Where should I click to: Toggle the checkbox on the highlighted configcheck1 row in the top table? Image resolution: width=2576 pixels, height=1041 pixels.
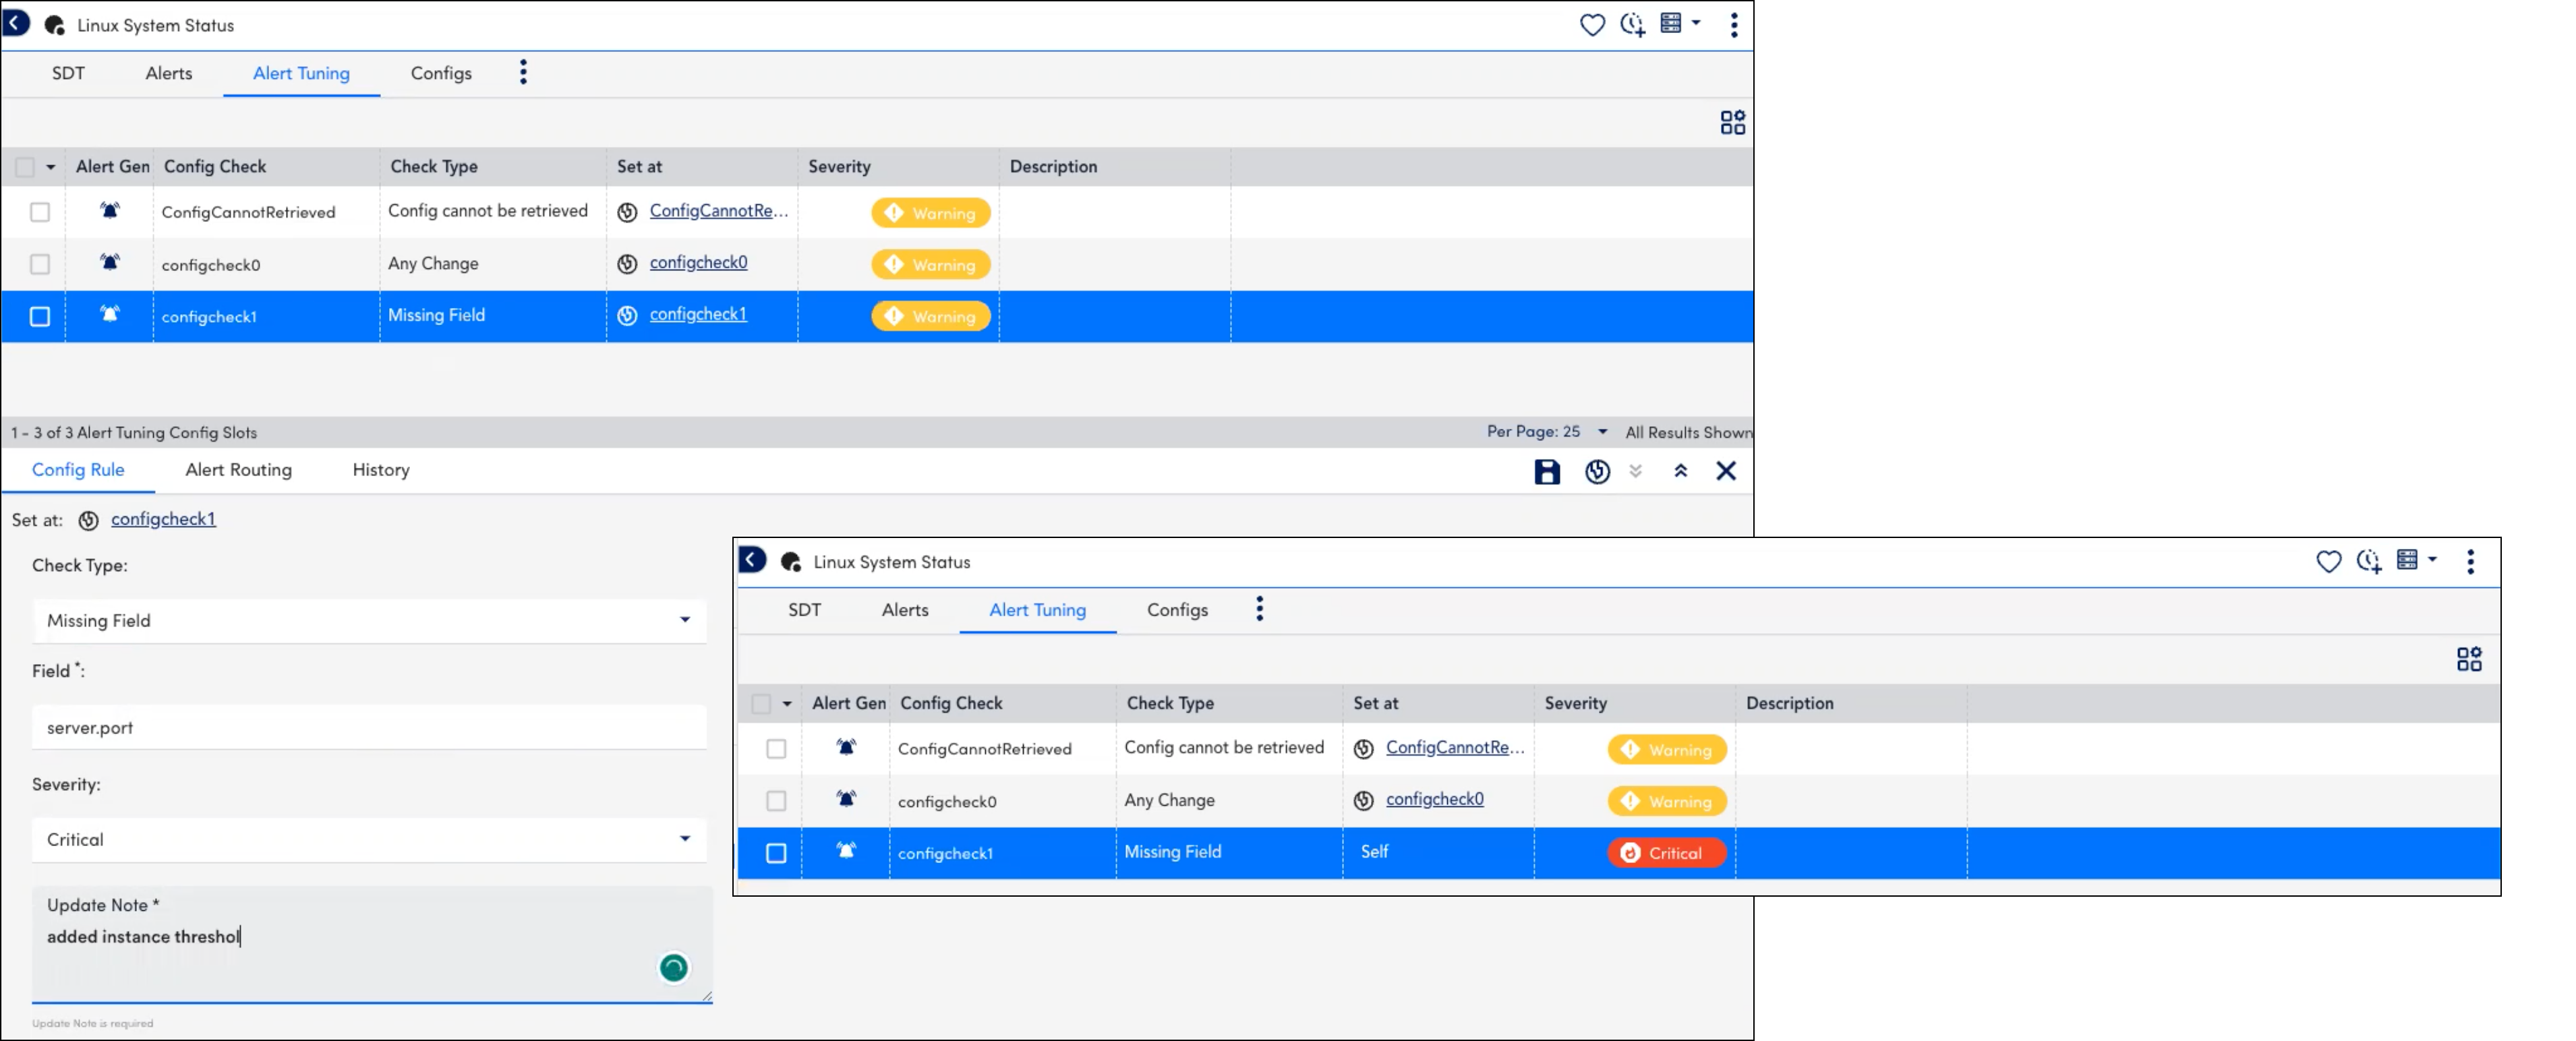[40, 316]
